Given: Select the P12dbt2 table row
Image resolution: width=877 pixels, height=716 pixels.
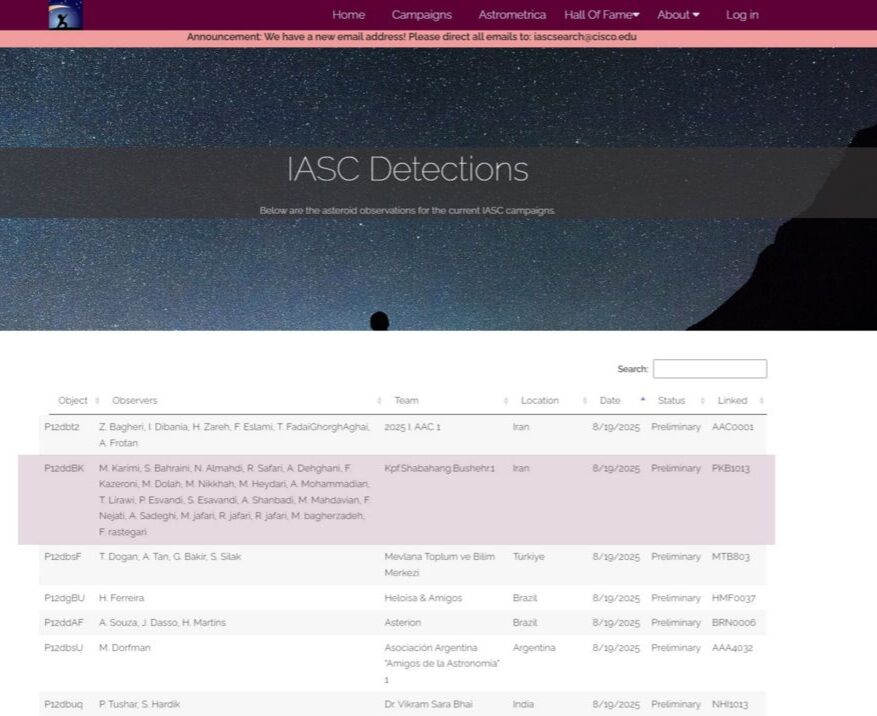Looking at the screenshot, I should pos(403,435).
